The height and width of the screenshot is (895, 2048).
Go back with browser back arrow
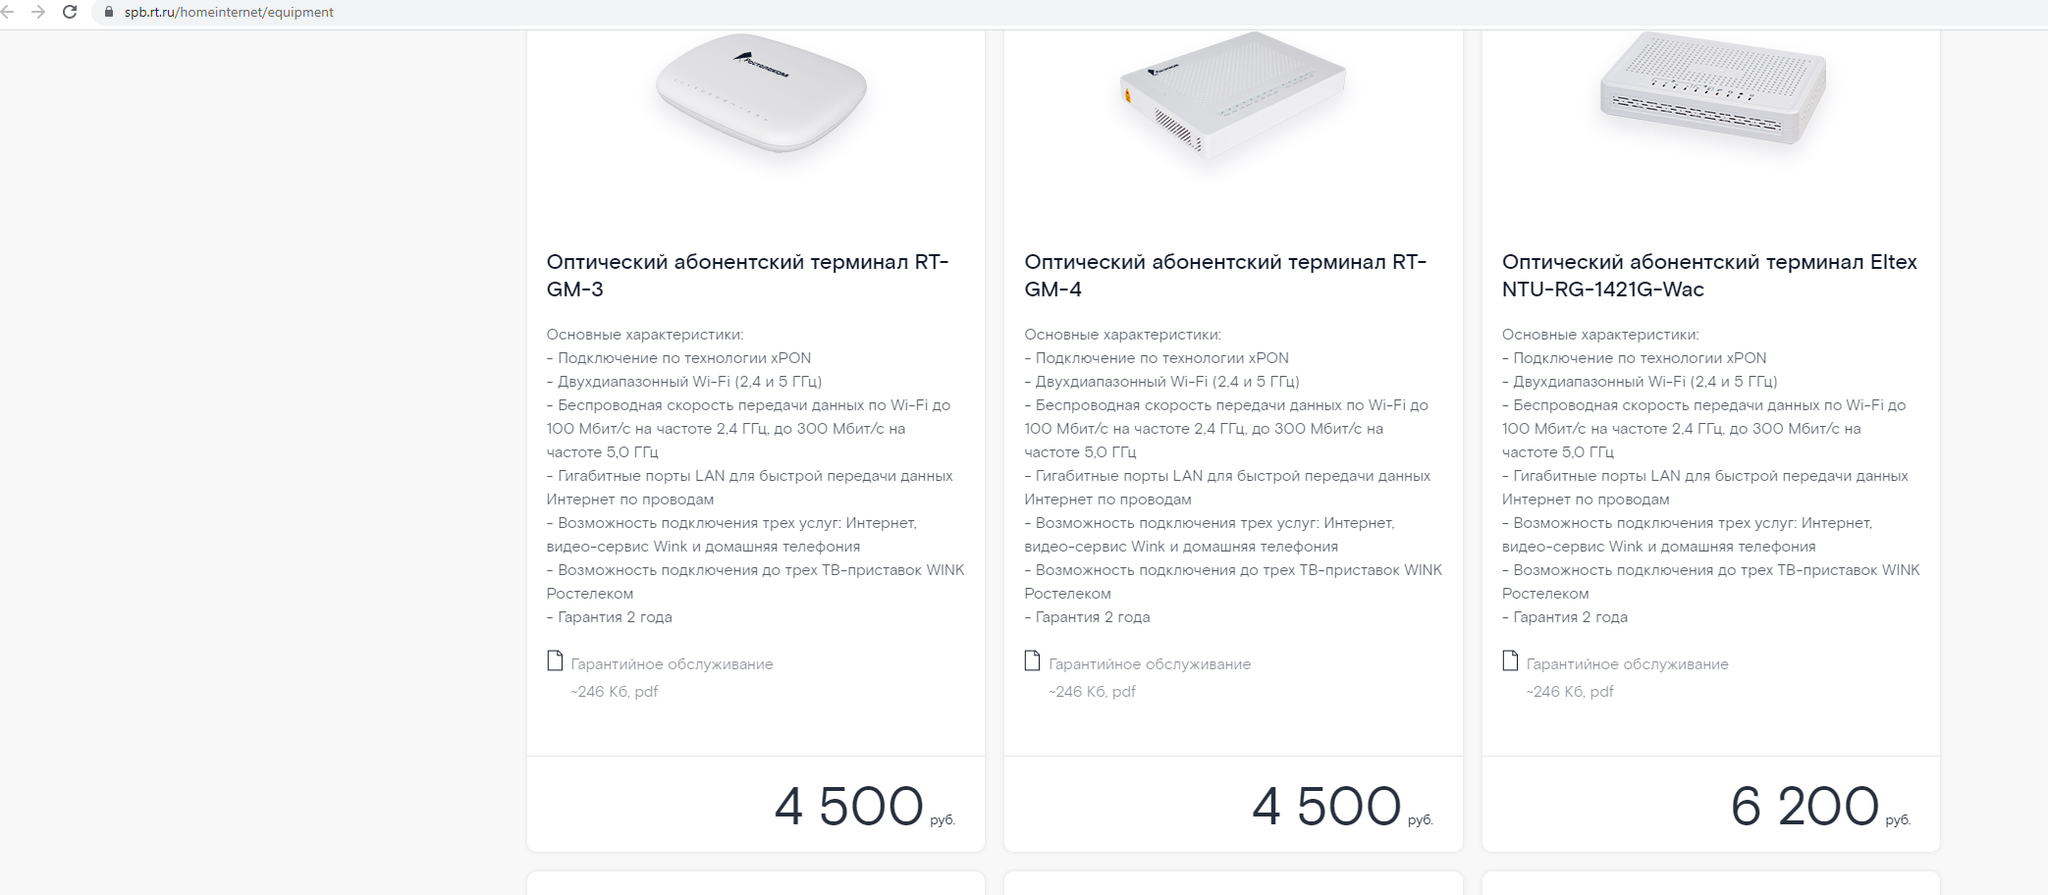coord(7,12)
